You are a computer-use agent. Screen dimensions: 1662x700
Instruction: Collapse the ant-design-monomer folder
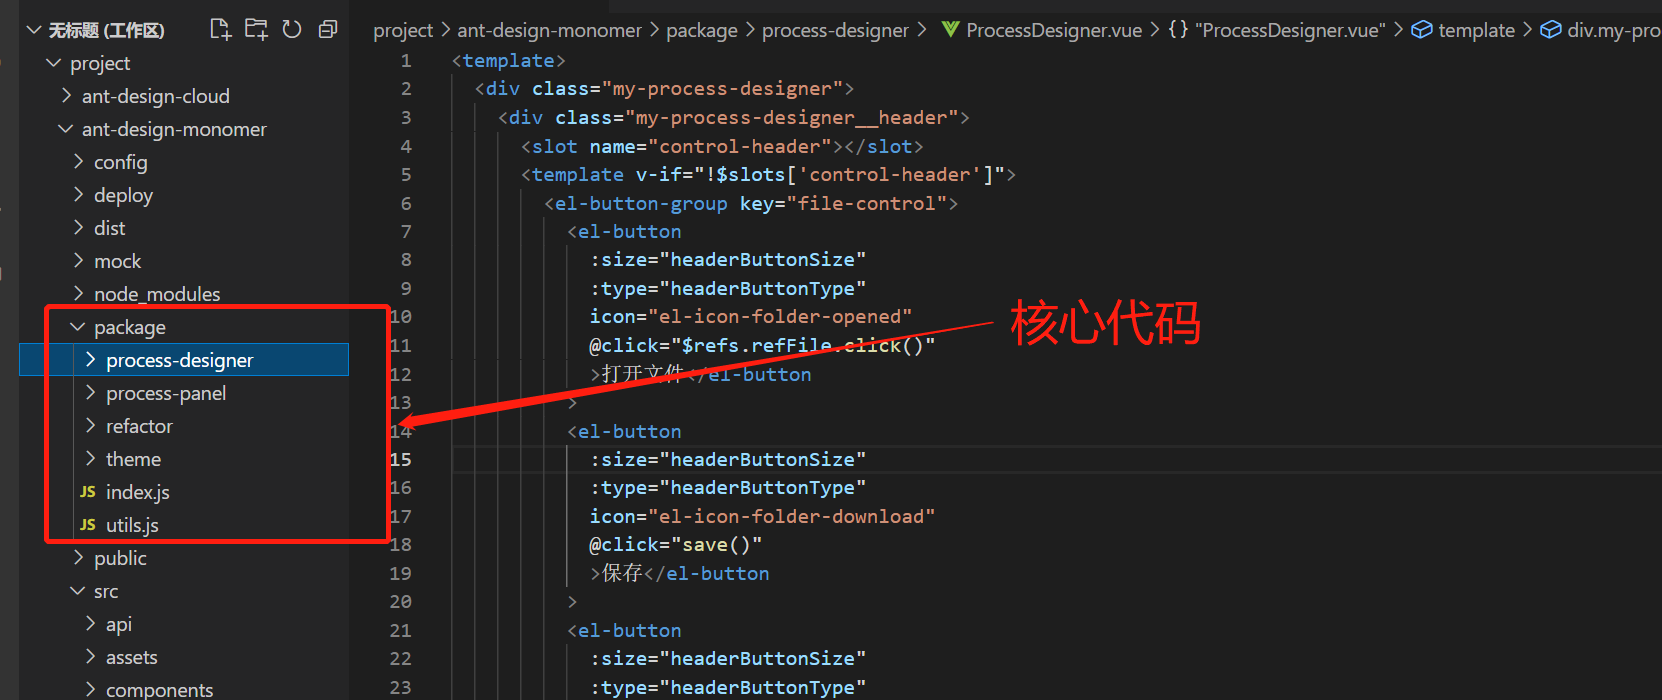66,129
